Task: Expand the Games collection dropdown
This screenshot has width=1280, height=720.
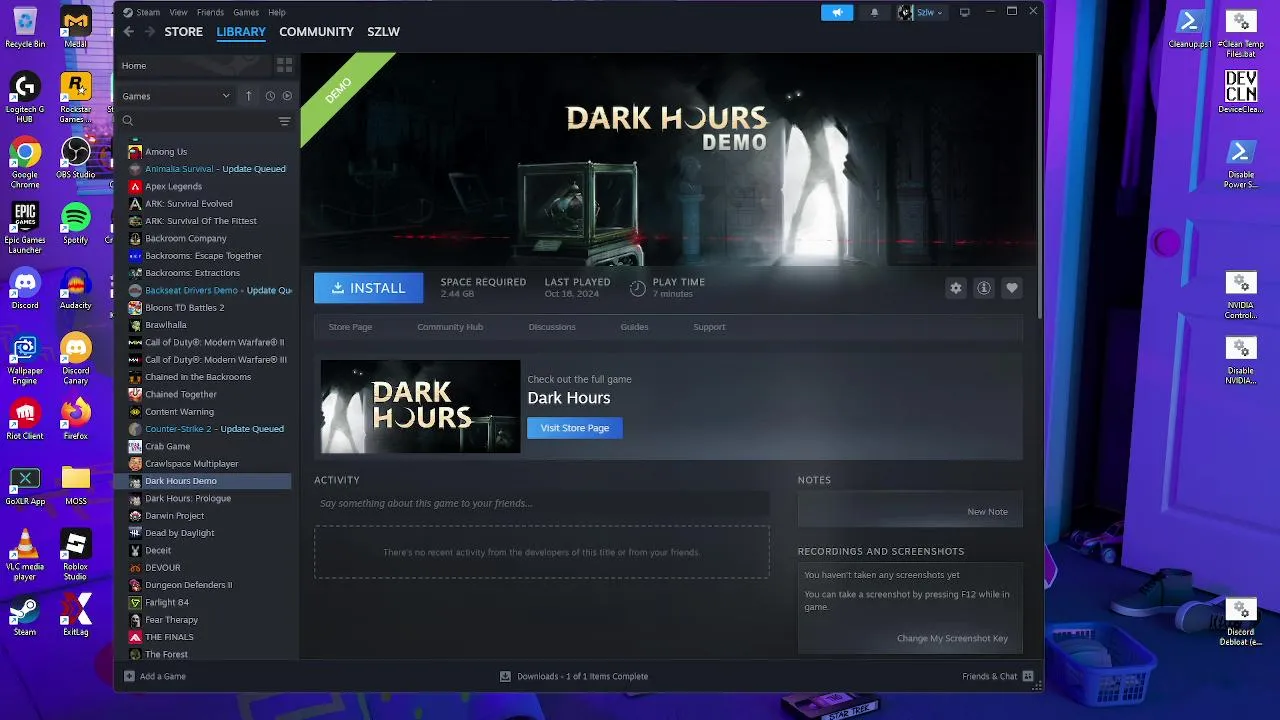Action: [x=176, y=96]
